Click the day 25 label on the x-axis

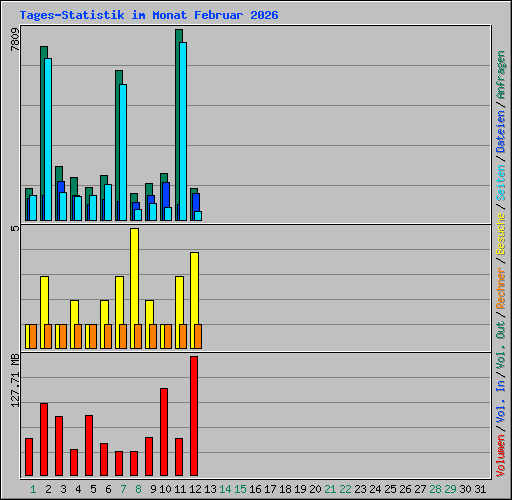click(390, 489)
